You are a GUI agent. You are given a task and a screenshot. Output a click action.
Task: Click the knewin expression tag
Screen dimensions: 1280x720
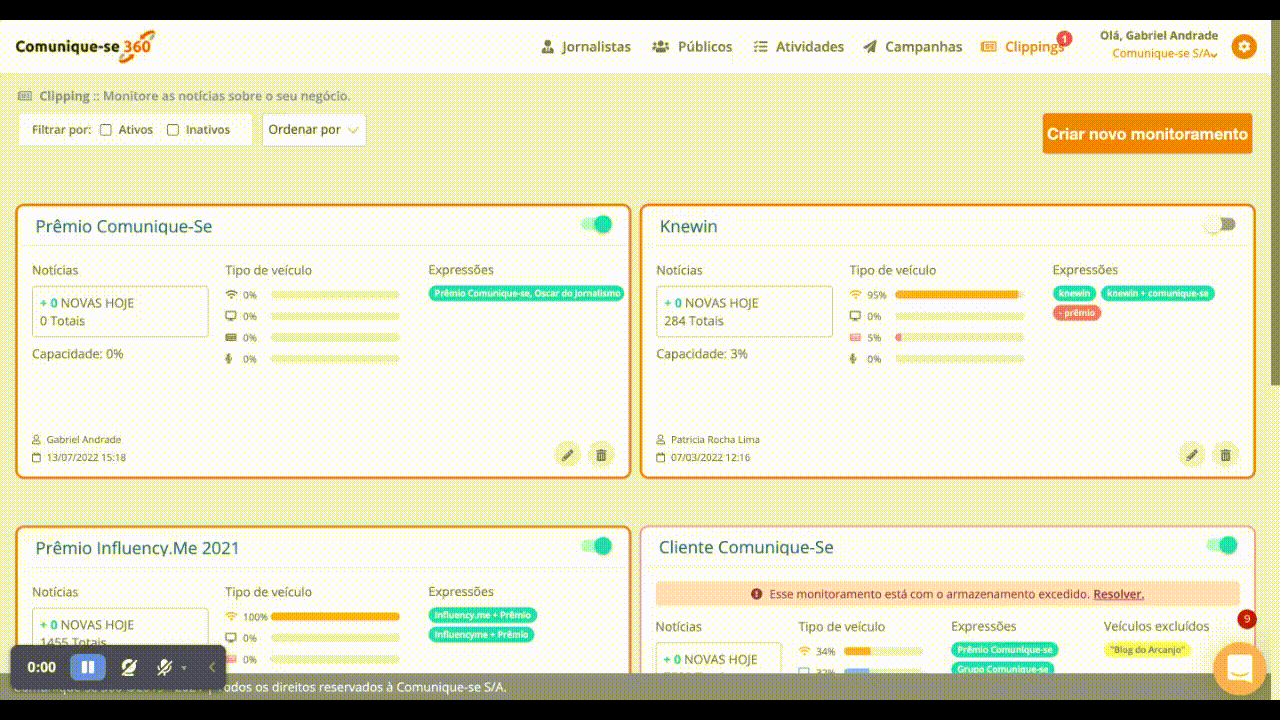tap(1075, 293)
